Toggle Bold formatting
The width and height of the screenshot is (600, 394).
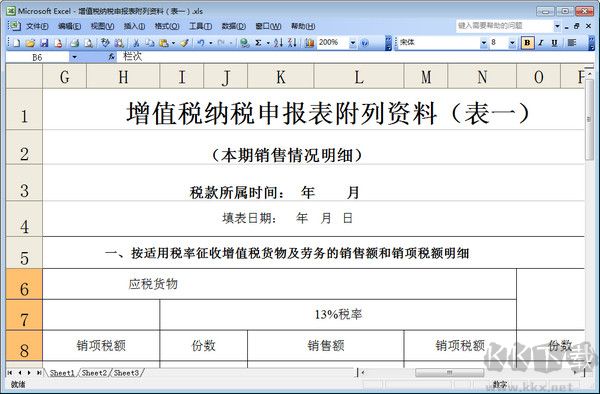coord(527,42)
